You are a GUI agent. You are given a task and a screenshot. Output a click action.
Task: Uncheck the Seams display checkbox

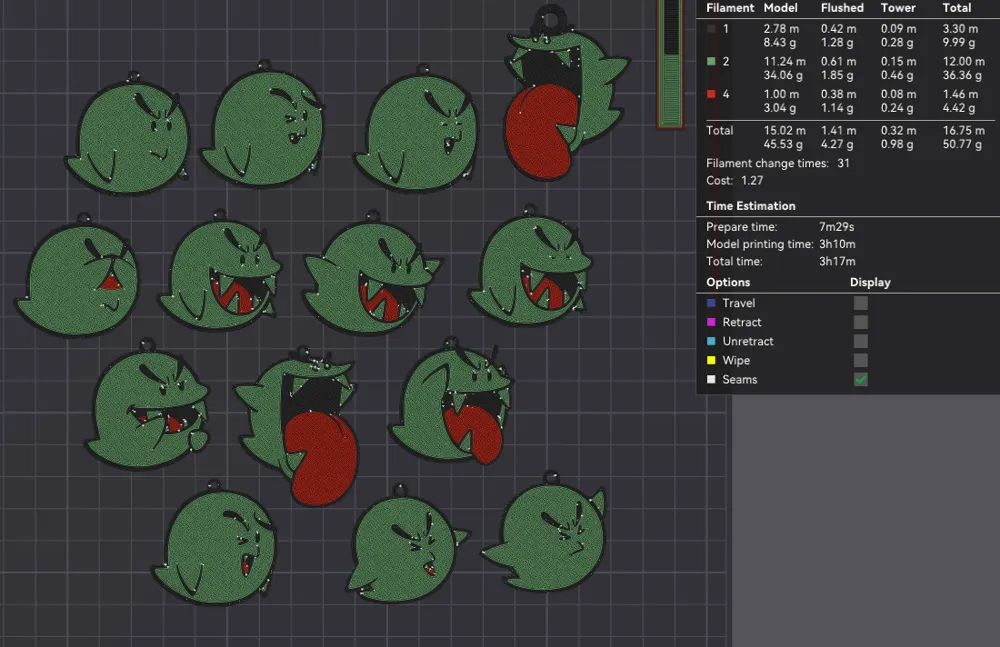tap(860, 380)
